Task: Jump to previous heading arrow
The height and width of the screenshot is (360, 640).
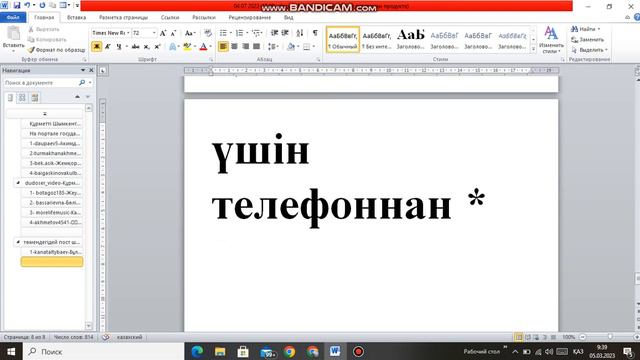Action: 78,97
